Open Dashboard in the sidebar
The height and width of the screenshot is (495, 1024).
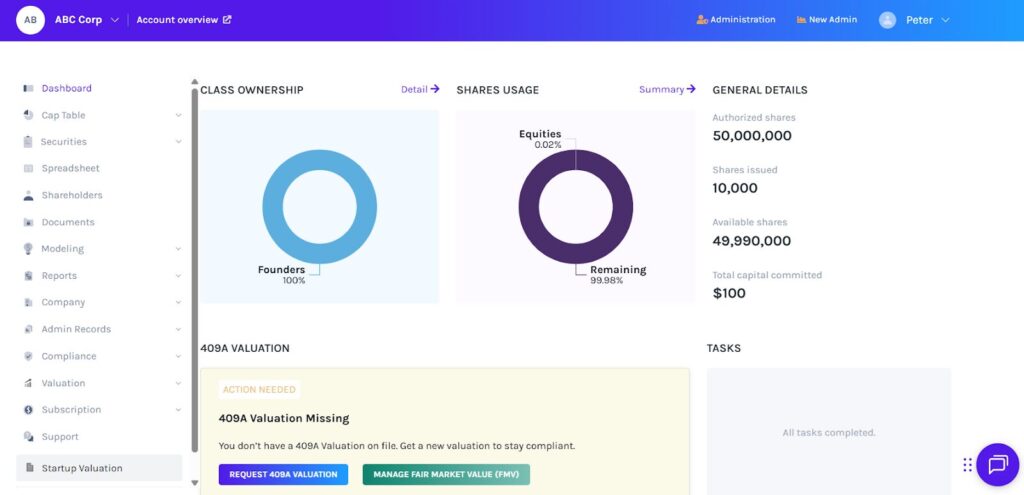click(66, 88)
